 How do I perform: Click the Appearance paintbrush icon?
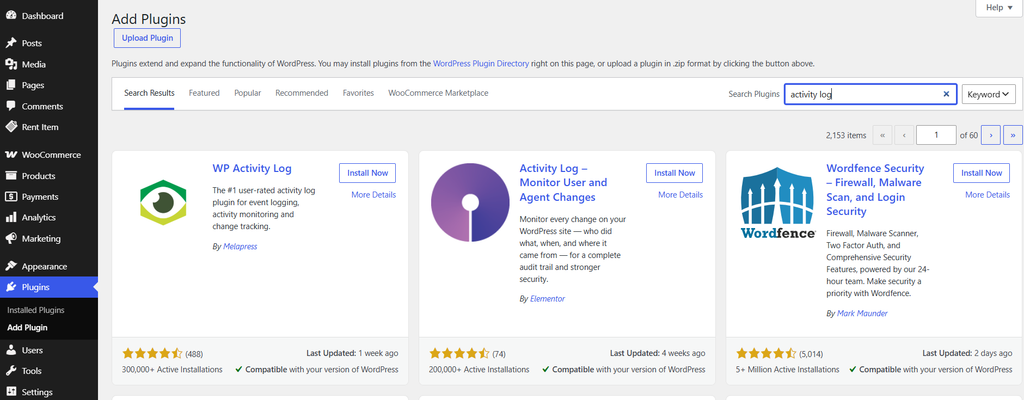click(10, 266)
